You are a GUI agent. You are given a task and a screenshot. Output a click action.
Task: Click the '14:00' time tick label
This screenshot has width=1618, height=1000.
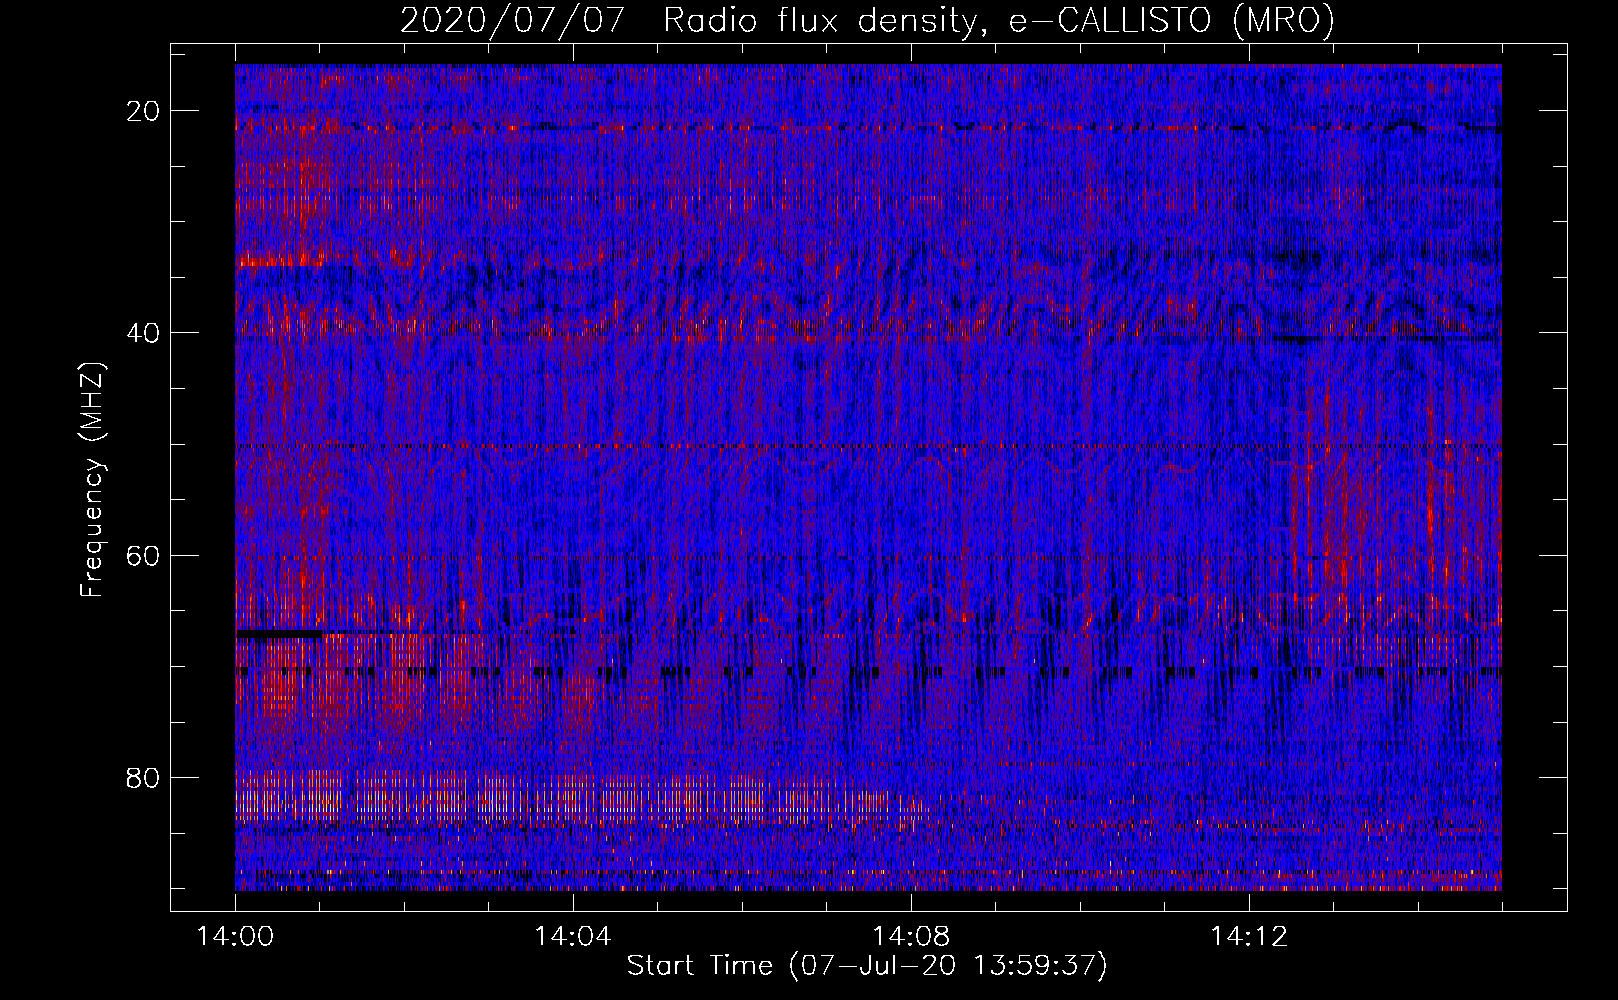click(x=236, y=936)
